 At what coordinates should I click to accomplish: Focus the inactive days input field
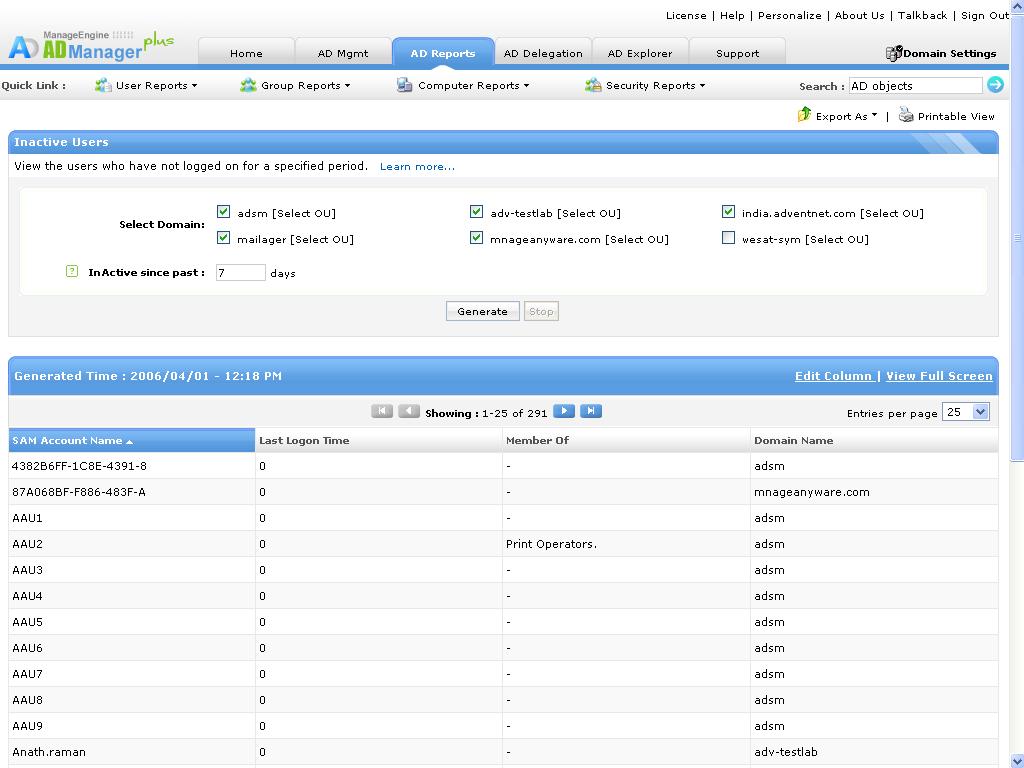coord(240,273)
